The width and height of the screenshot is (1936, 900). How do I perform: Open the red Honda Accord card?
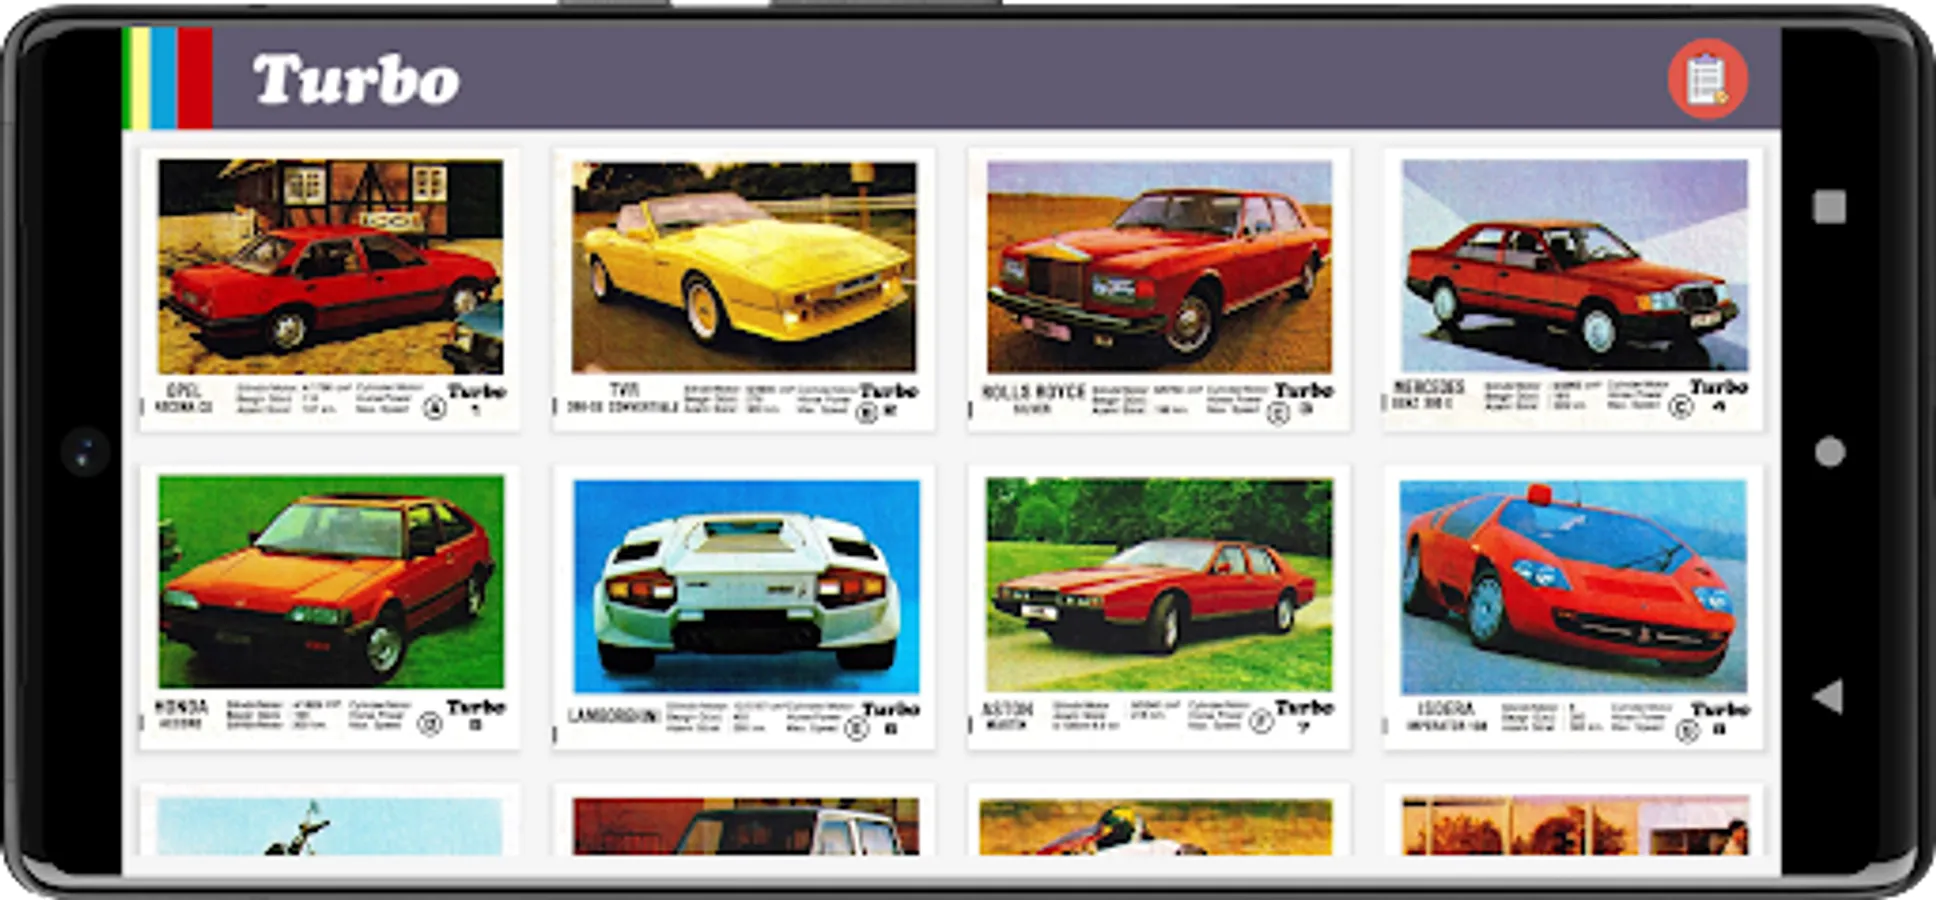tap(330, 607)
